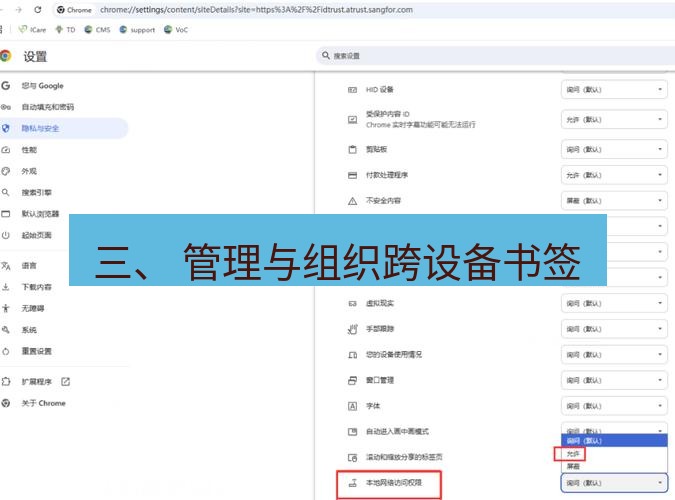Click the 虚拟现实 headset icon
675x500 pixels.
tap(352, 304)
